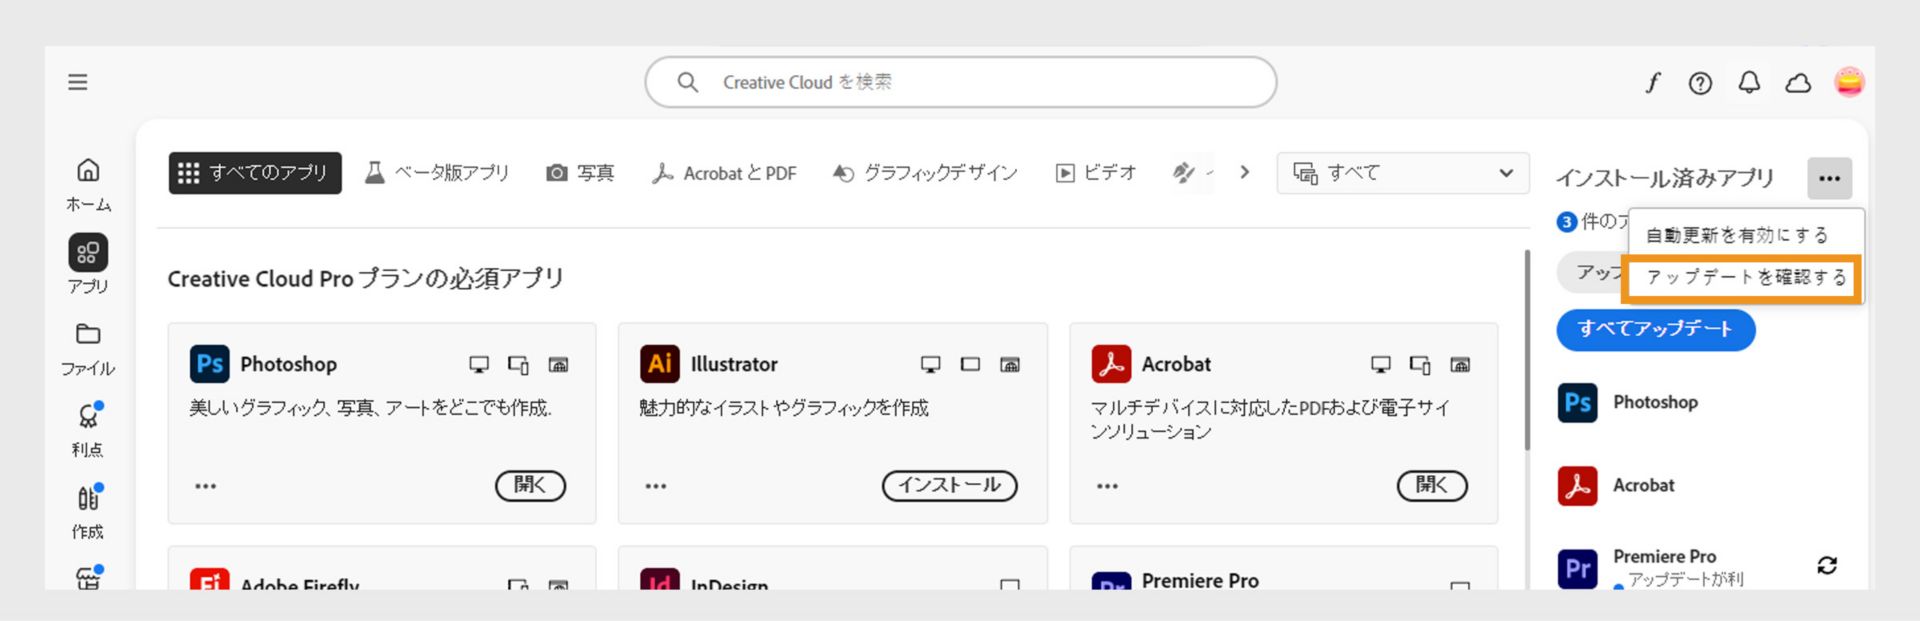
Task: Go to ホーム in the sidebar
Action: [88, 185]
